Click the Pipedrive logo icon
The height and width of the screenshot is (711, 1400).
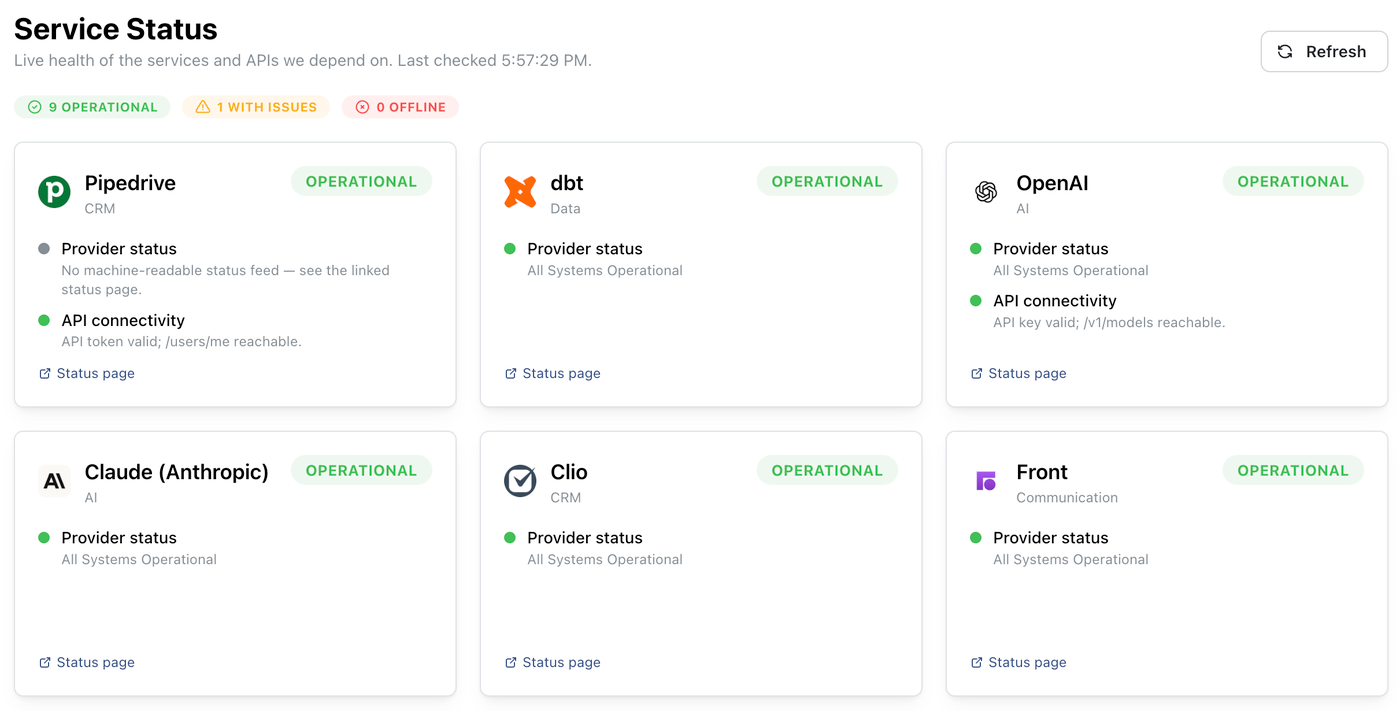[54, 192]
